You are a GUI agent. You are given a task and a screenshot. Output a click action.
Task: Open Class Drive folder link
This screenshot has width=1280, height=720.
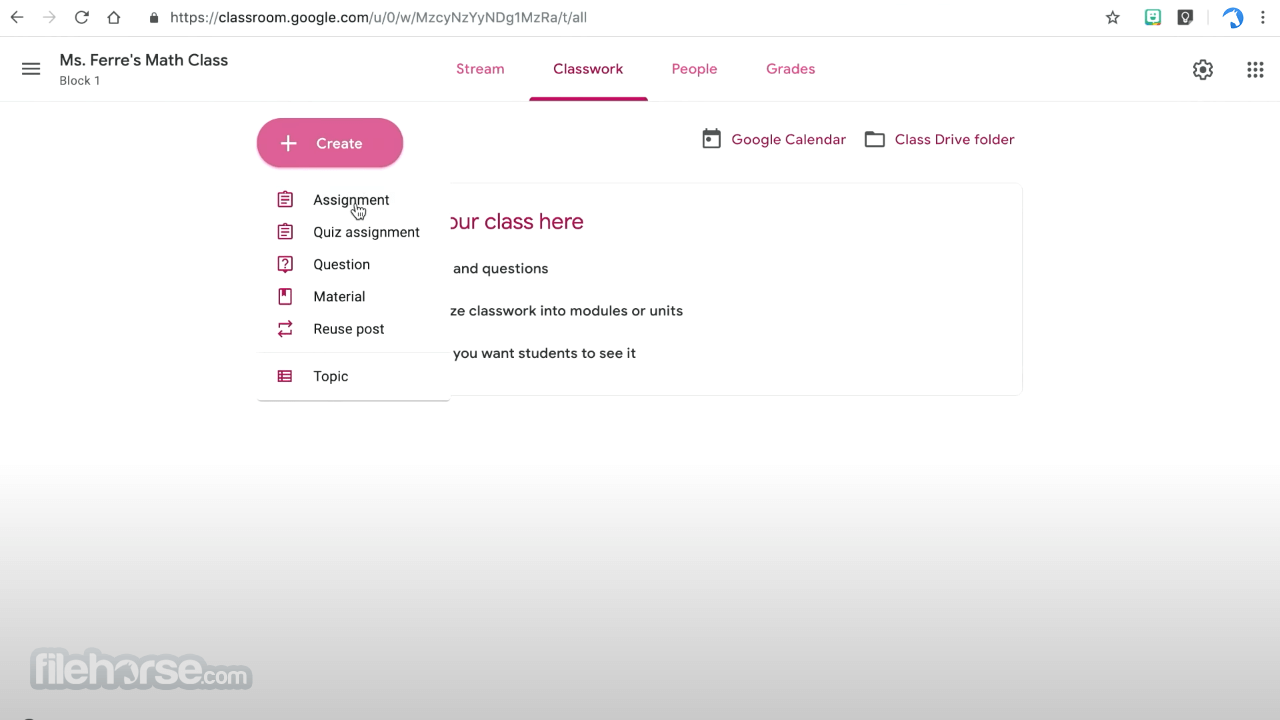(x=954, y=139)
